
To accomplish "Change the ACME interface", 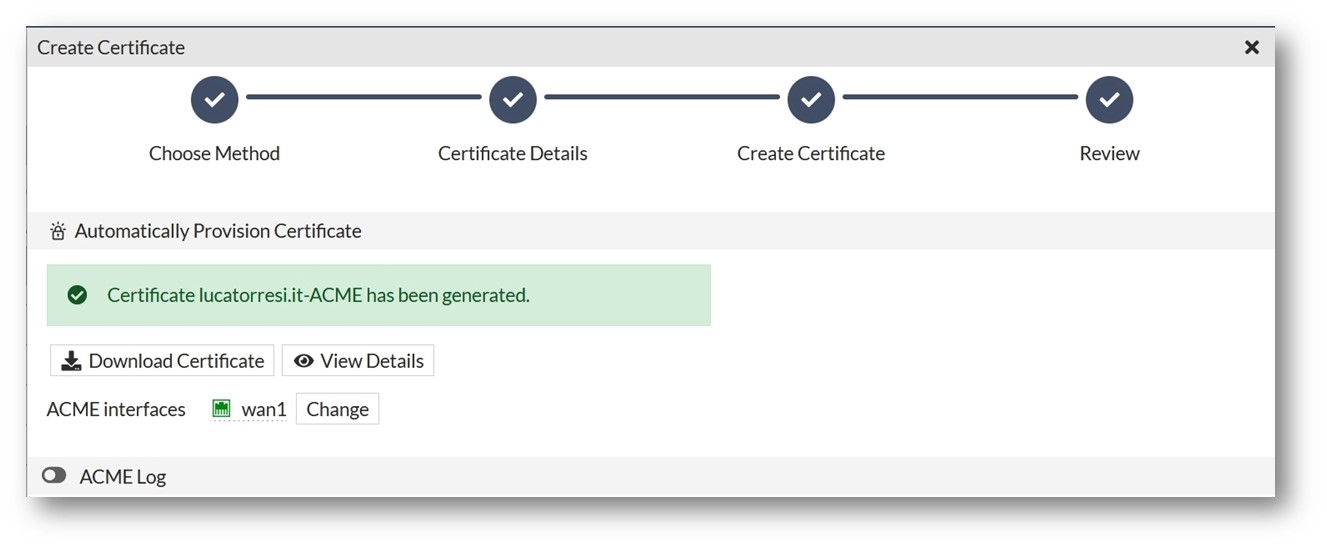I will [x=337, y=409].
